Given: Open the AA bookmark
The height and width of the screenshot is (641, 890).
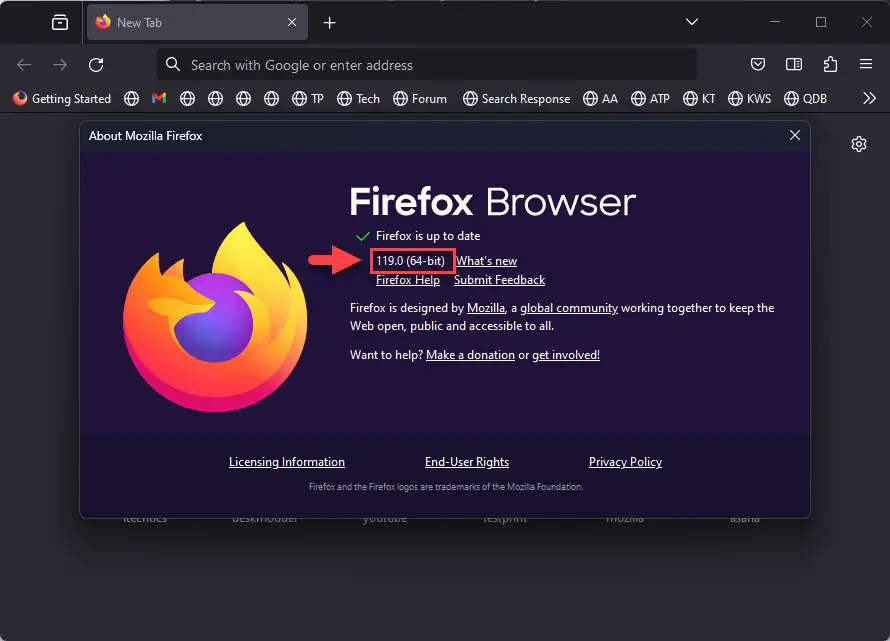Looking at the screenshot, I should (x=600, y=99).
